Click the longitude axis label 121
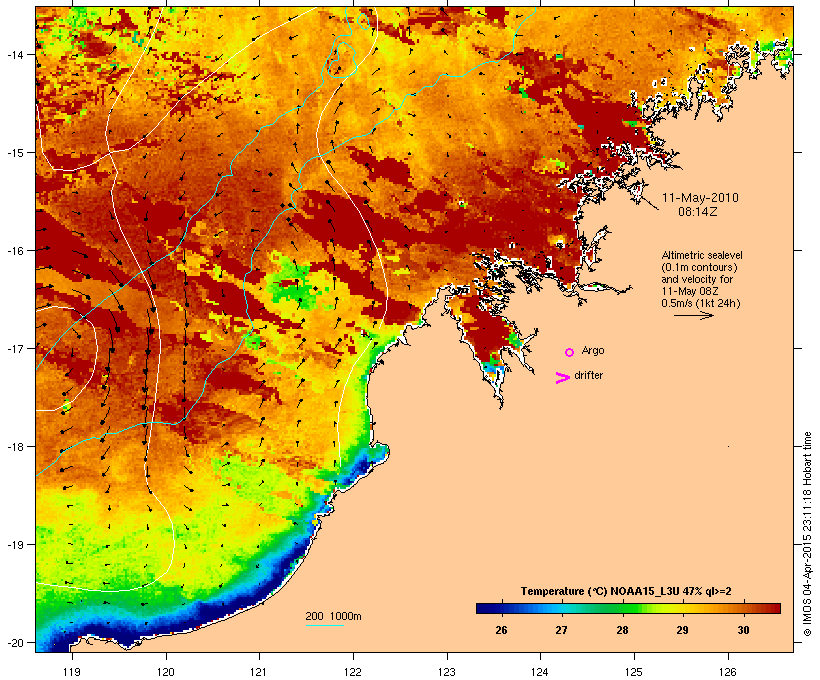This screenshot has width=820, height=680. (259, 672)
